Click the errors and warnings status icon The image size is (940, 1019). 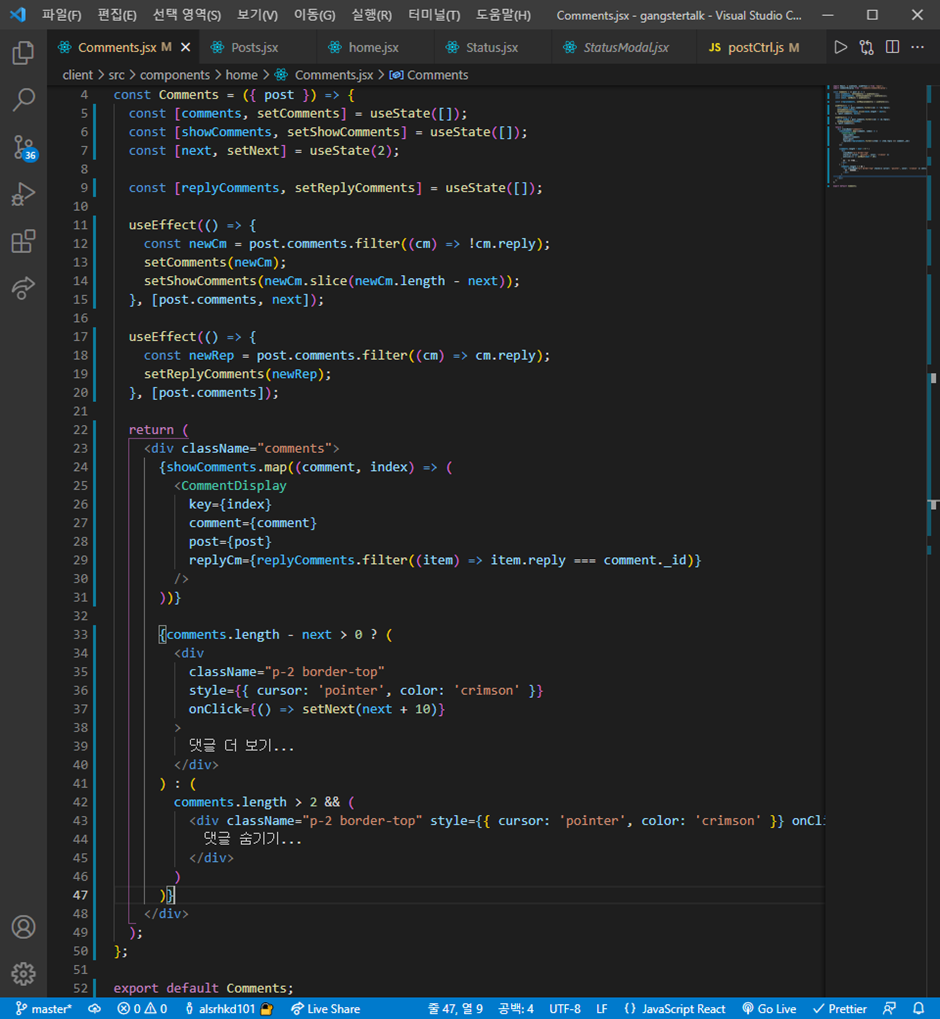pyautogui.click(x=142, y=1009)
